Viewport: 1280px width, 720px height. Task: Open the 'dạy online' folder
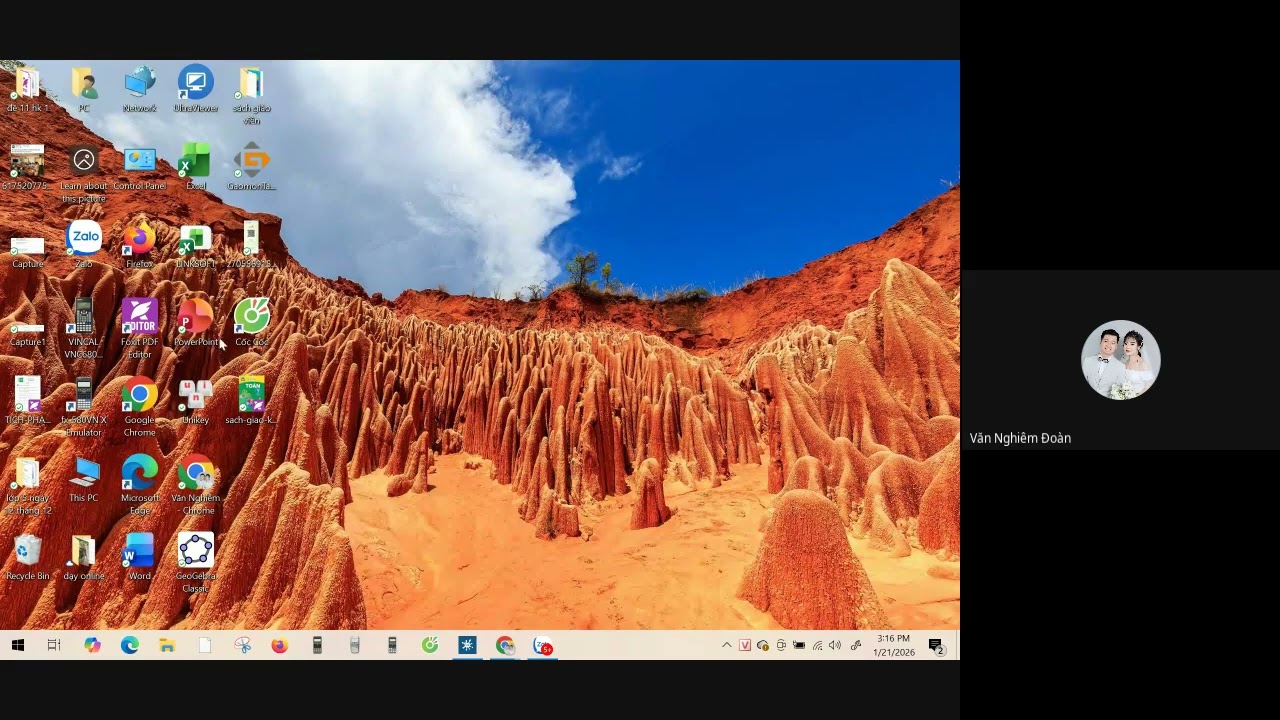[84, 558]
